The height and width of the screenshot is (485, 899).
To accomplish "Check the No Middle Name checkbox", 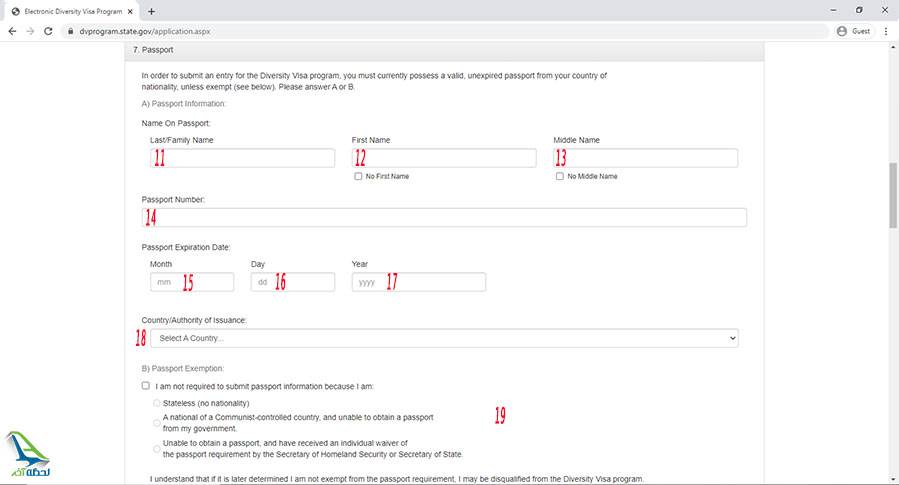I will point(560,176).
